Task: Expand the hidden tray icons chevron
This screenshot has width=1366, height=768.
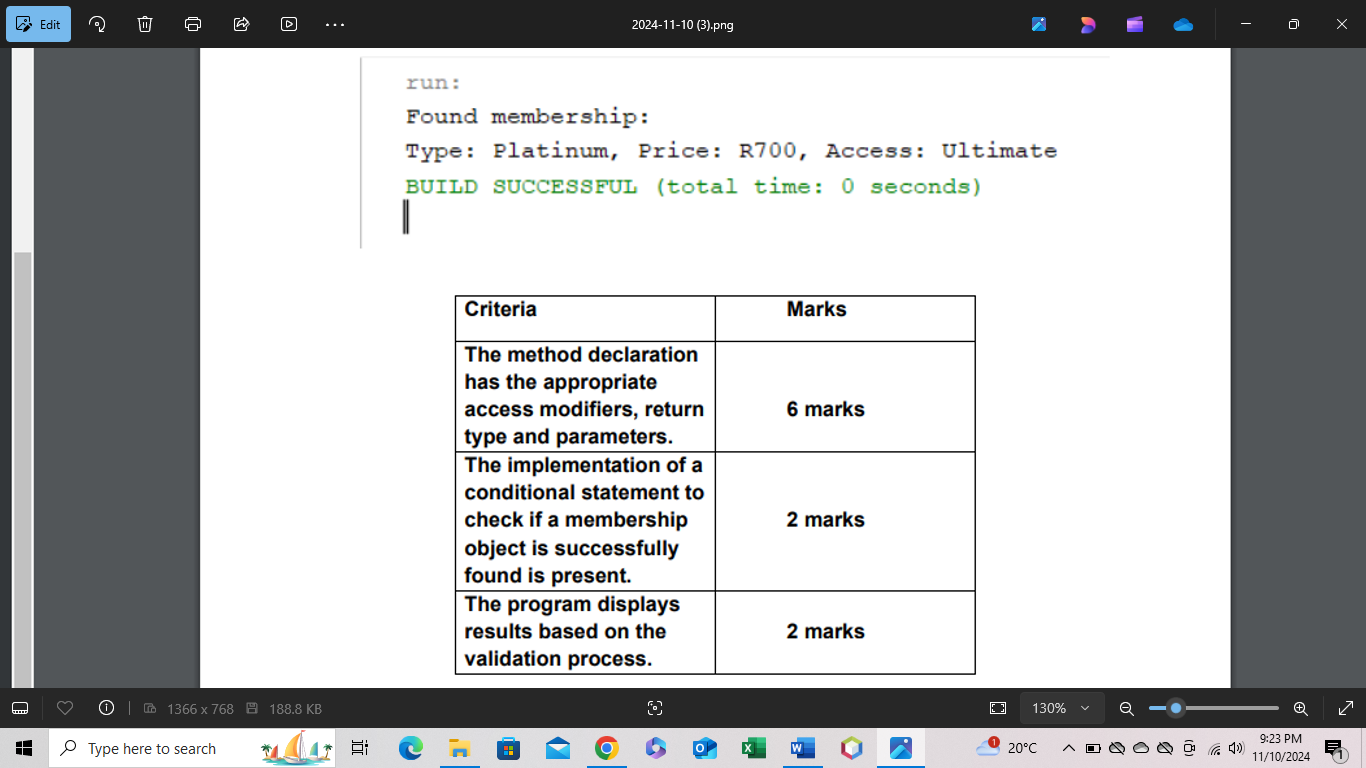Action: click(1069, 748)
